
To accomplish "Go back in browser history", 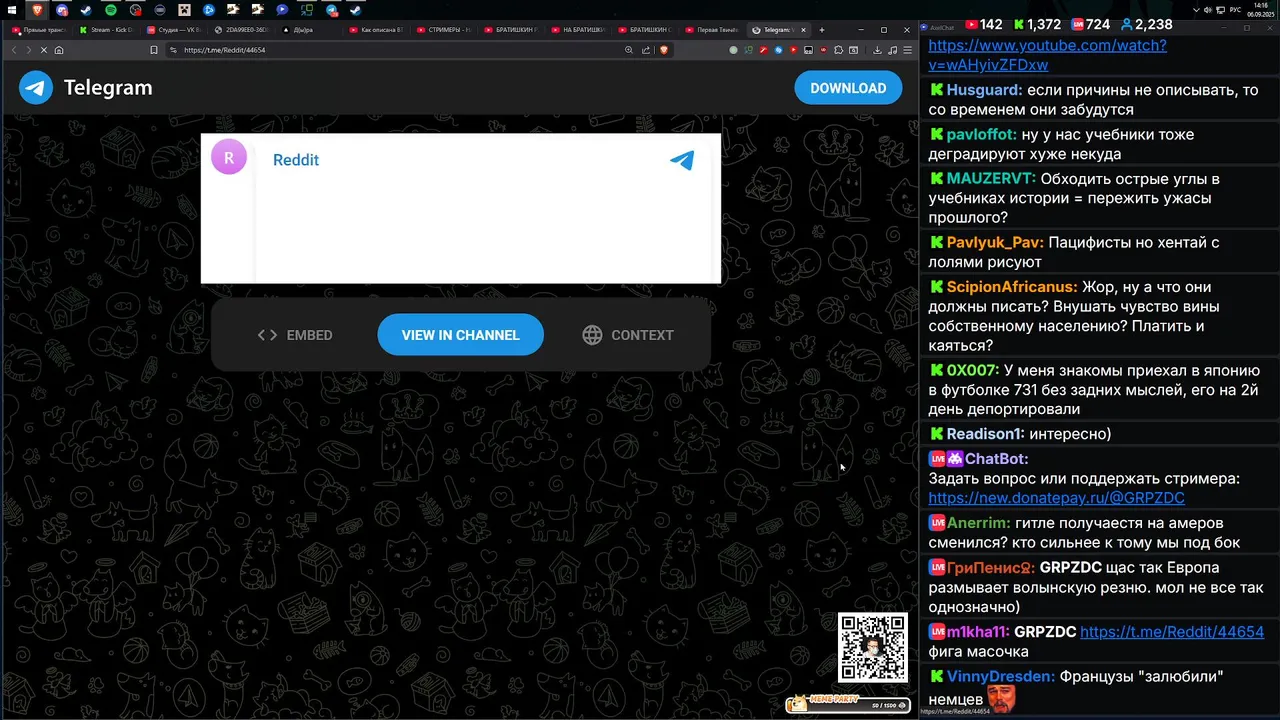I will pyautogui.click(x=14, y=50).
